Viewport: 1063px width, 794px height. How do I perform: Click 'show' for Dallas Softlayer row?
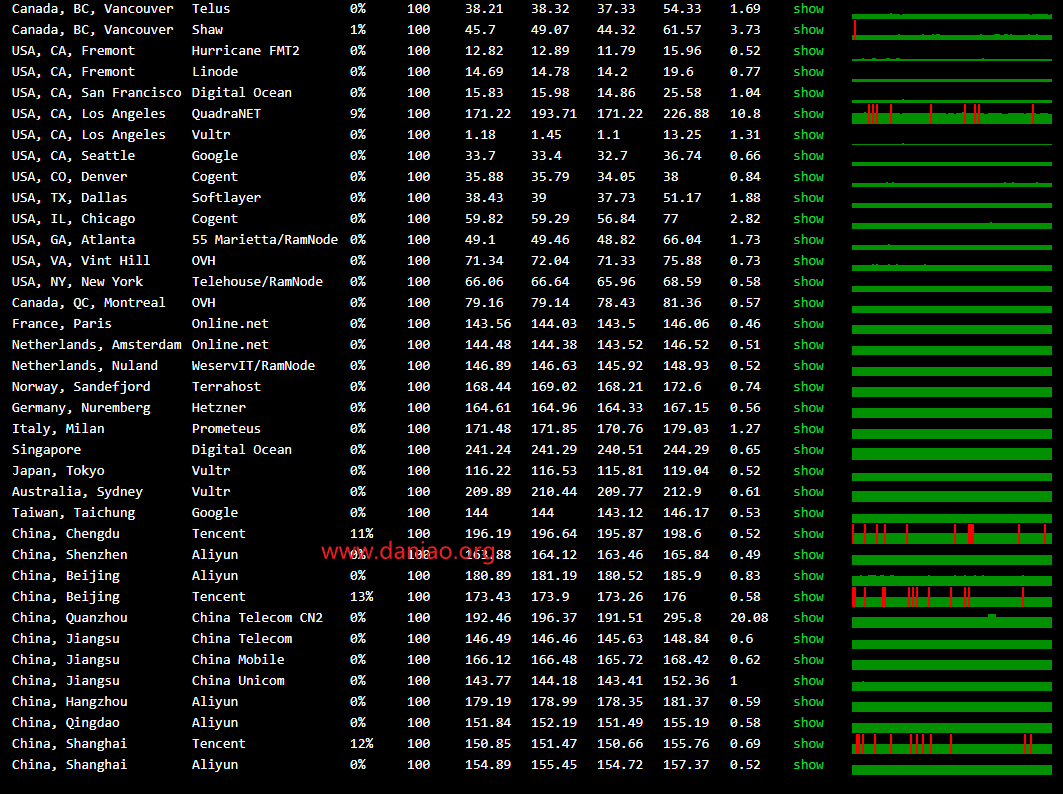tap(808, 198)
